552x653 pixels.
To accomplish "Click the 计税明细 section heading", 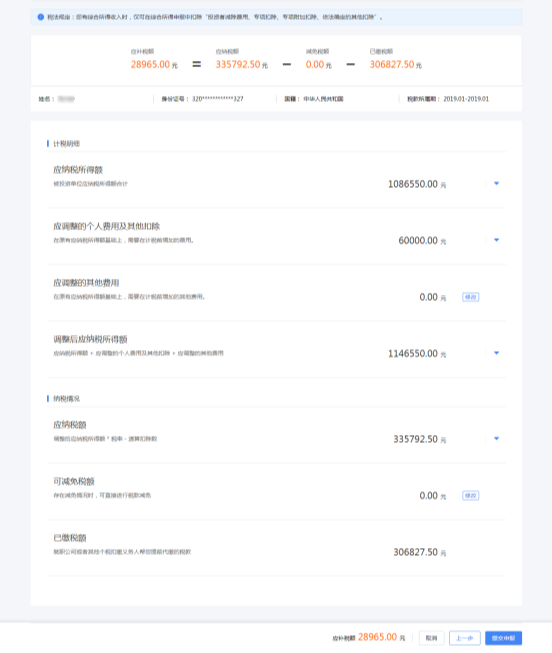I will coord(67,144).
